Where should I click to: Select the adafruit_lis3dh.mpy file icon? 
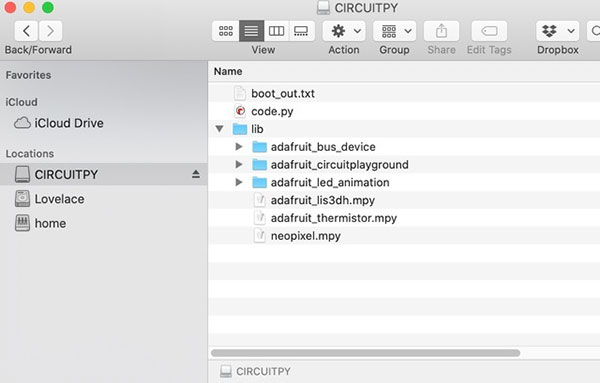coord(260,200)
